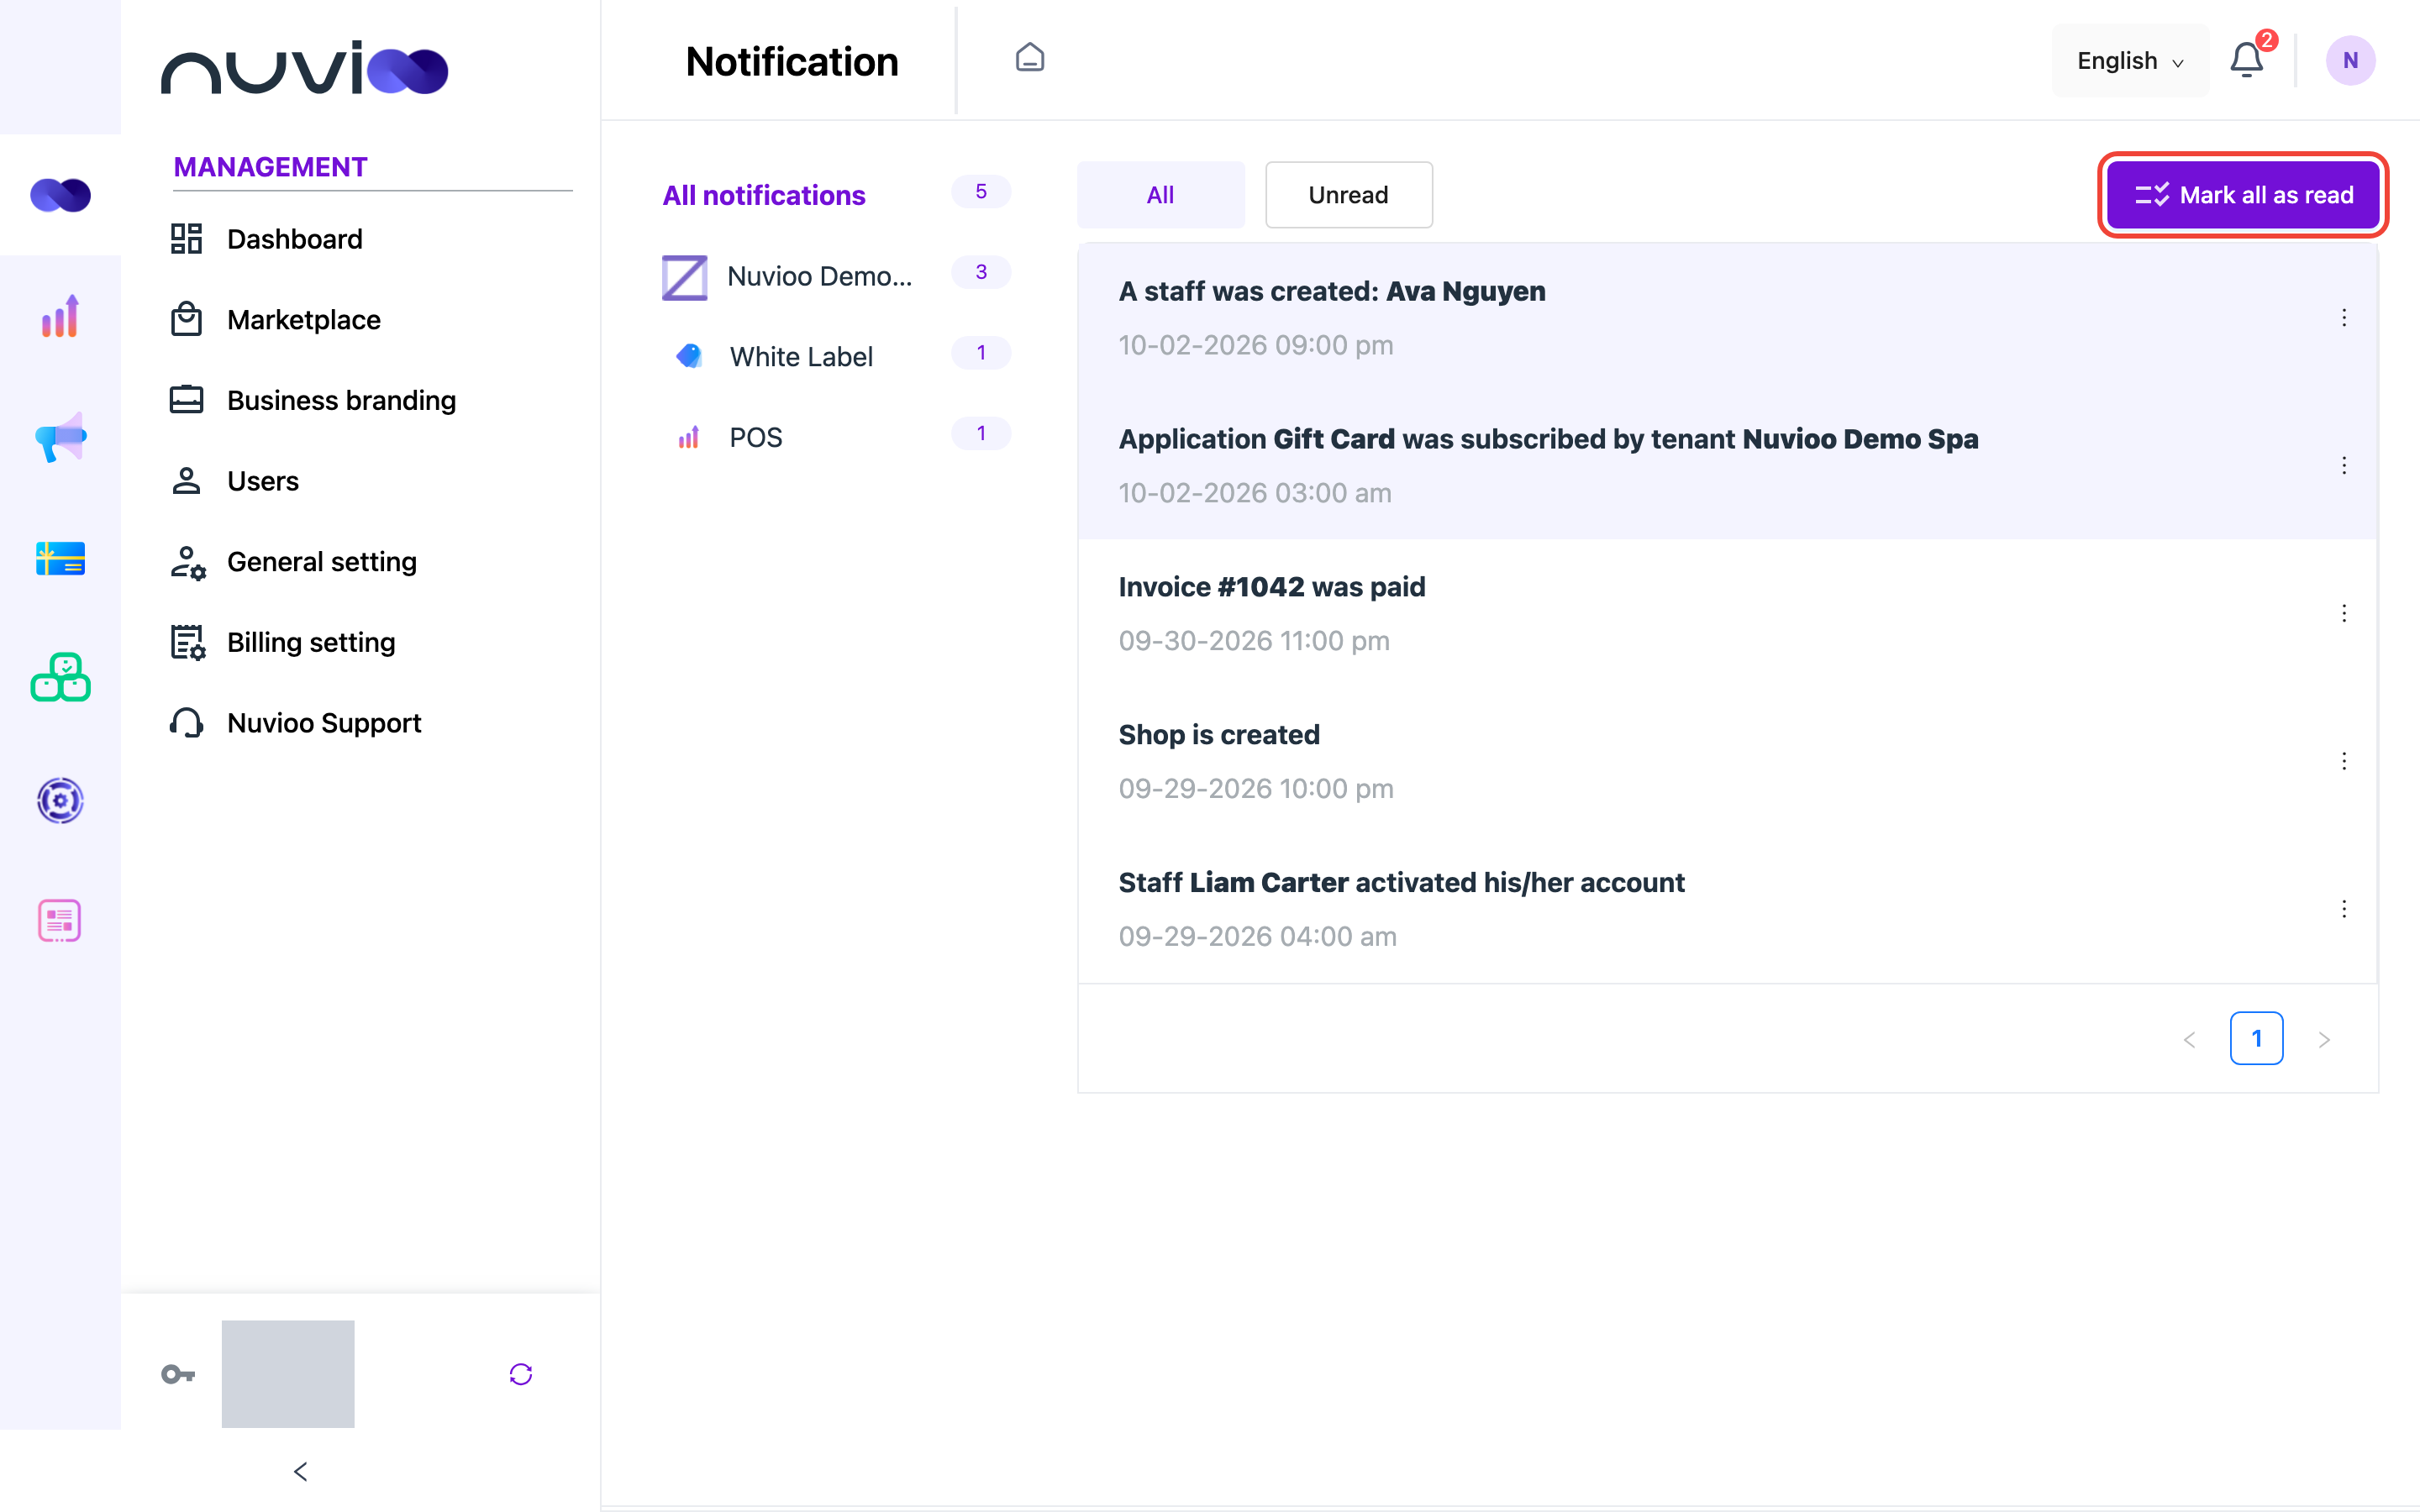The image size is (2420, 1512).
Task: Open the N user avatar menu
Action: (2350, 60)
